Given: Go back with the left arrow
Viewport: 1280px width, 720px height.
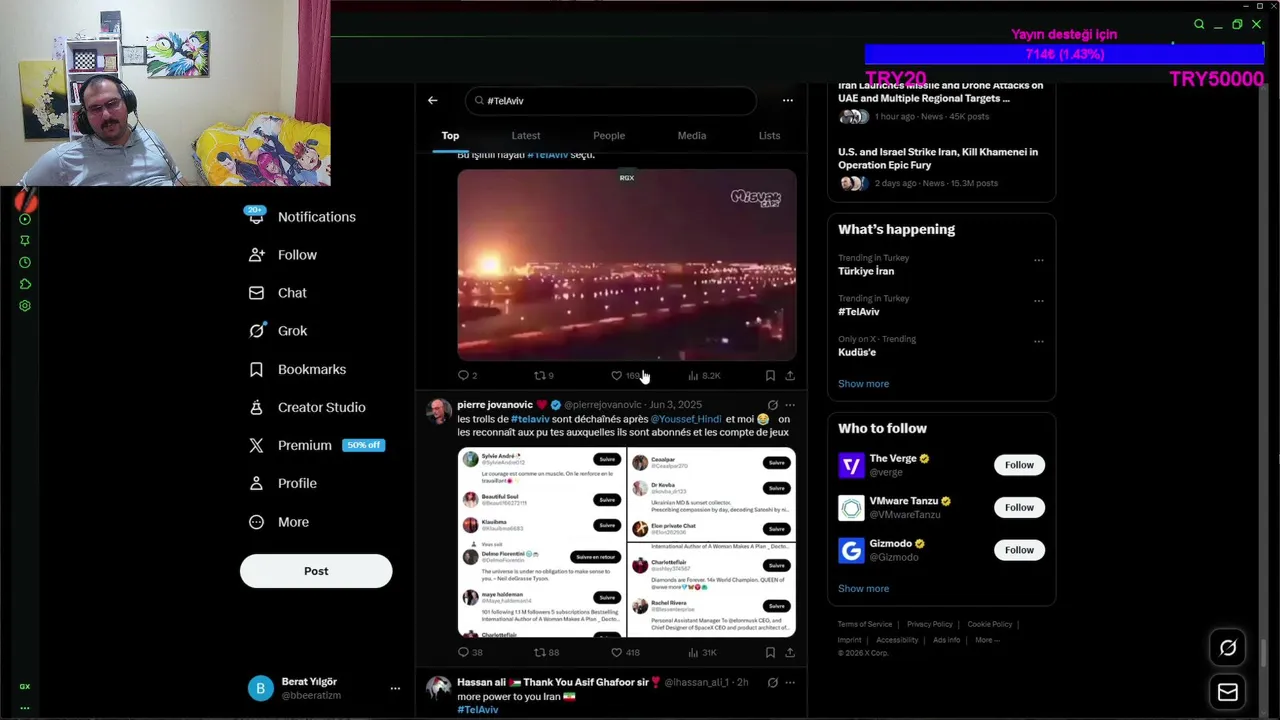Looking at the screenshot, I should point(432,100).
